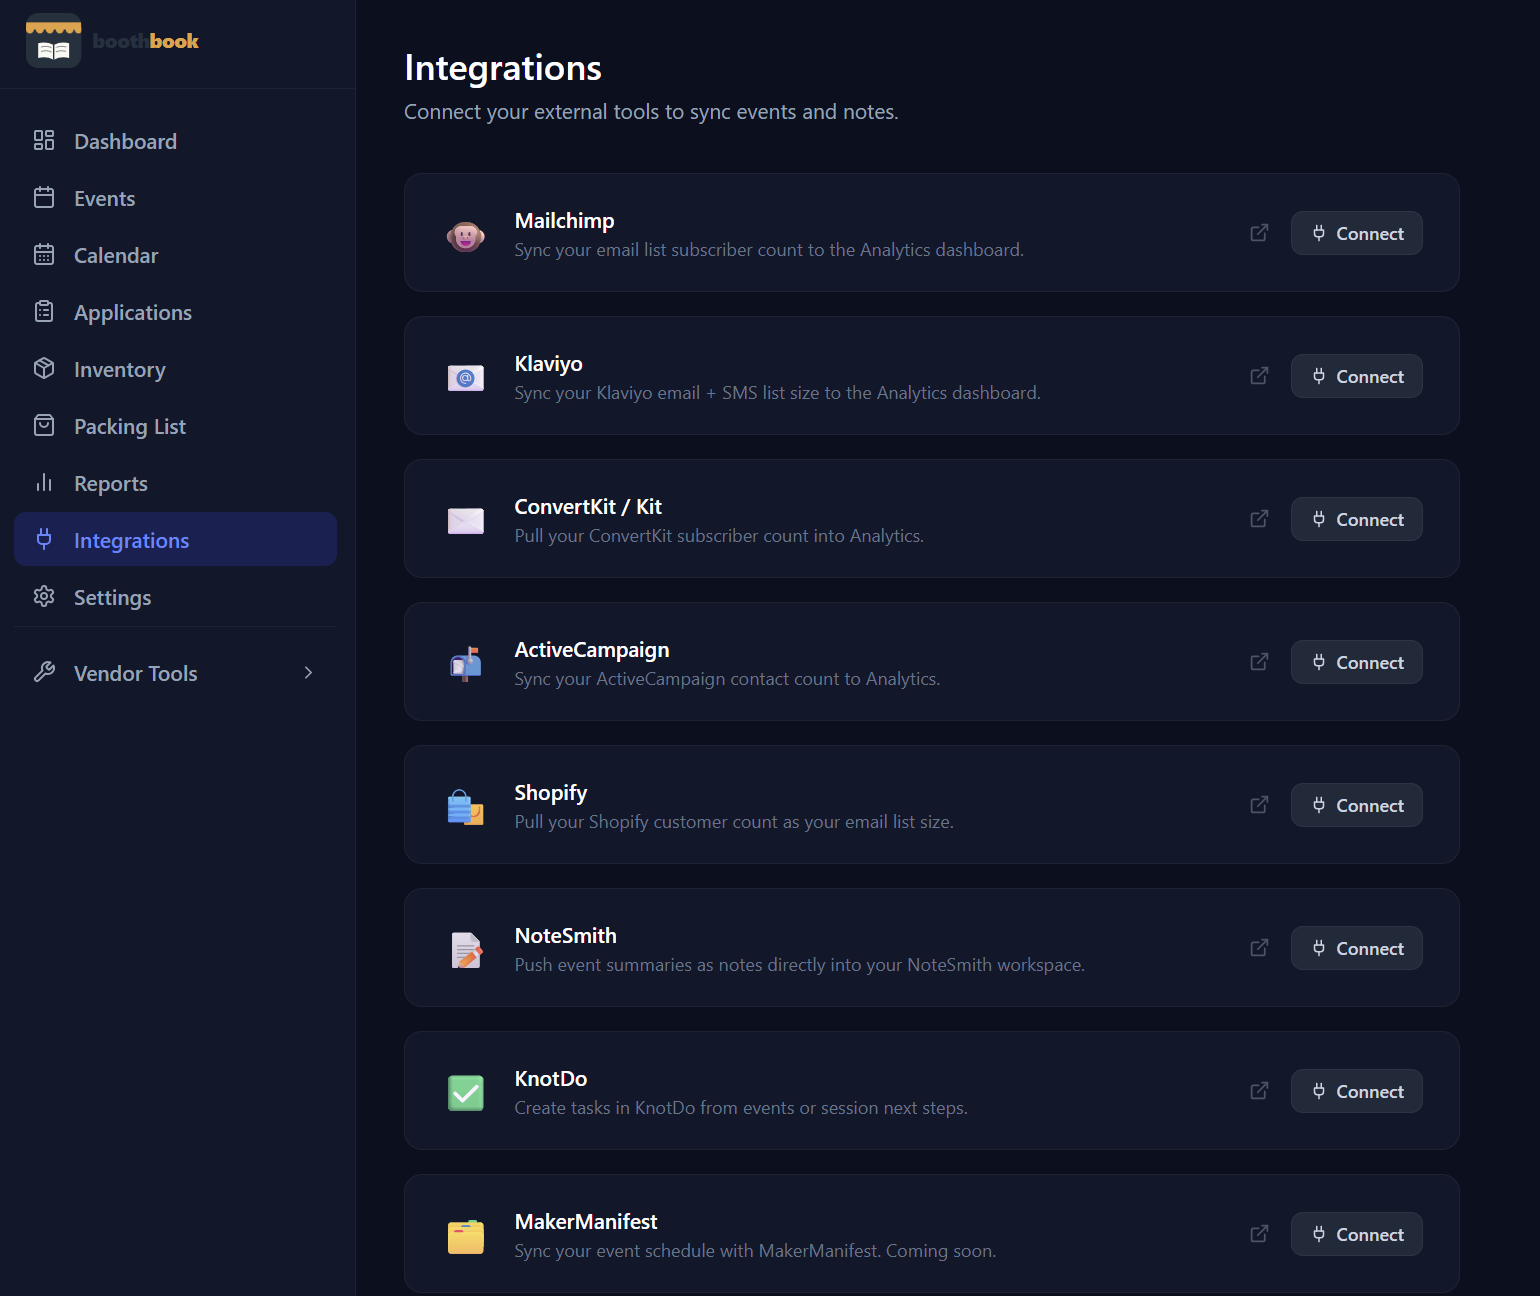
Task: Click the Inventory box icon
Action: 44,368
